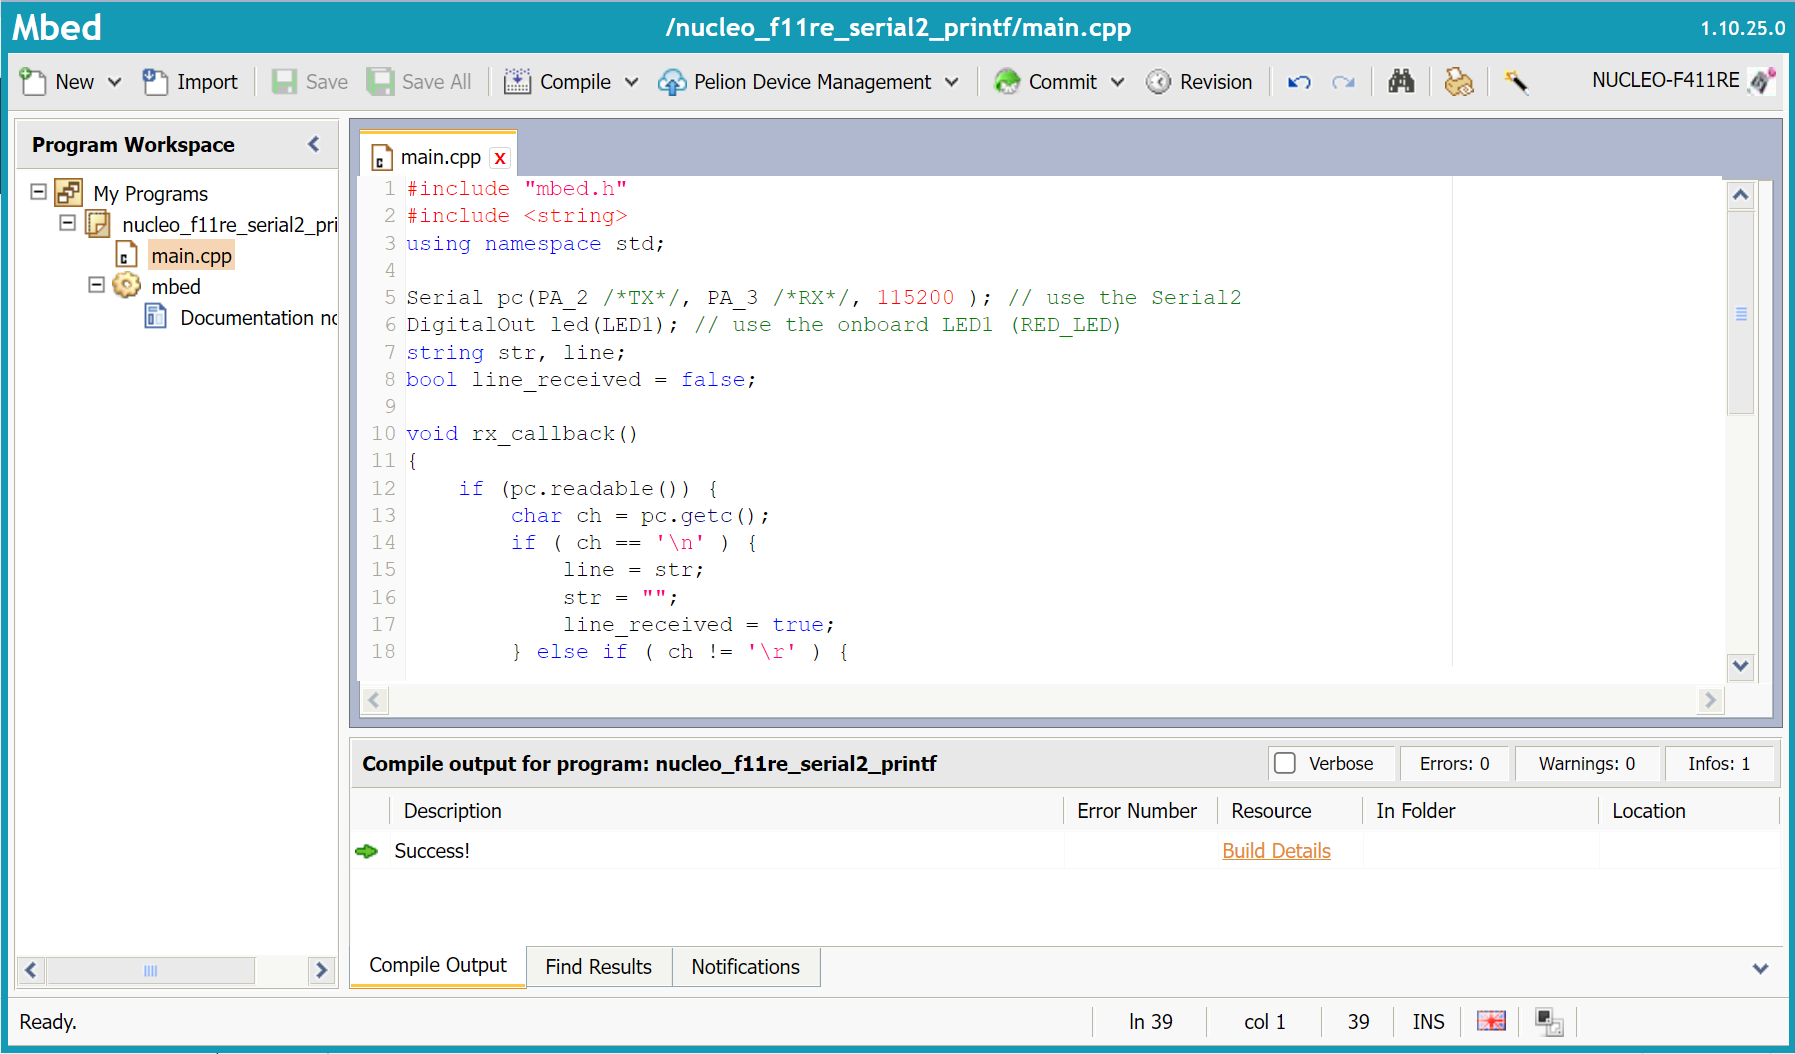Select main.cpp in the workspace tree
1795x1054 pixels.
191,255
